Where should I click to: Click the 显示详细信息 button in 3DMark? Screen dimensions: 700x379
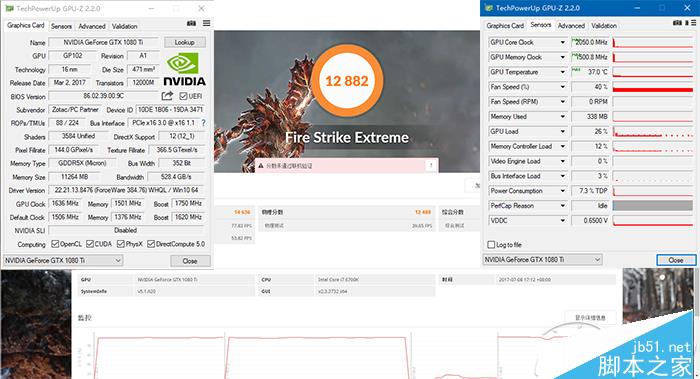point(590,317)
